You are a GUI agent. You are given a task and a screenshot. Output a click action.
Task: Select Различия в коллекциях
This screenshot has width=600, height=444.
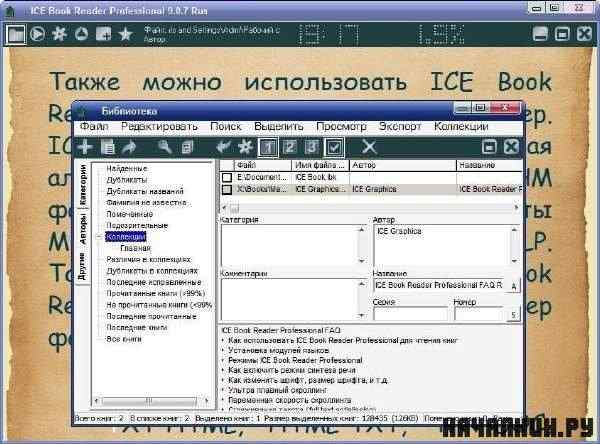click(148, 260)
